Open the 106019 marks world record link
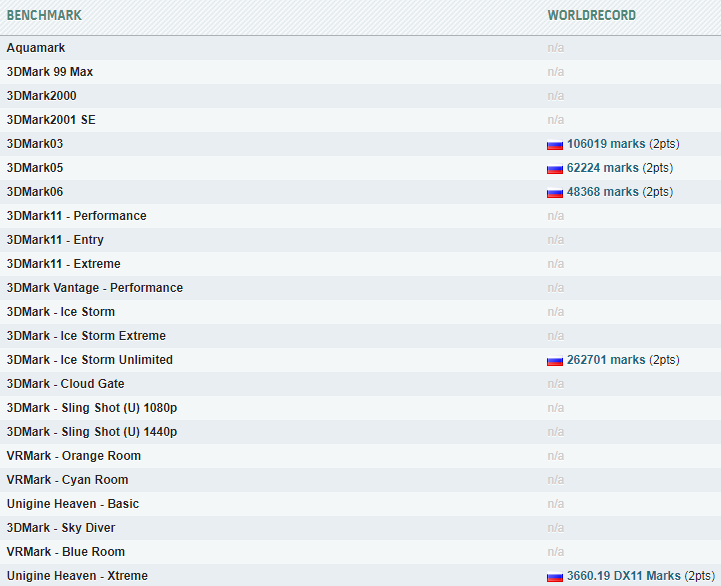 [x=605, y=144]
